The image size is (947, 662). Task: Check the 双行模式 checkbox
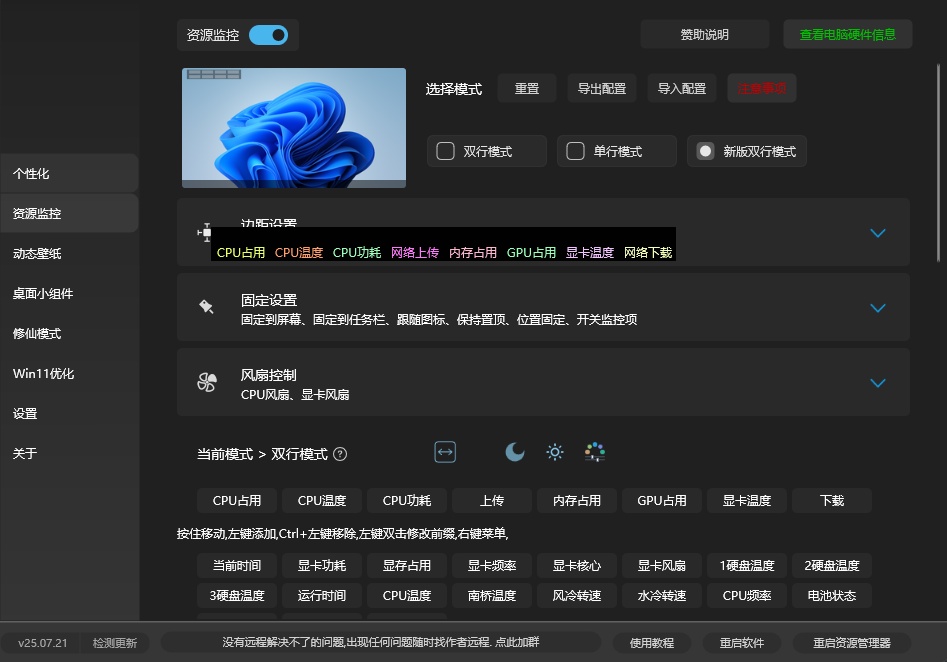click(445, 151)
